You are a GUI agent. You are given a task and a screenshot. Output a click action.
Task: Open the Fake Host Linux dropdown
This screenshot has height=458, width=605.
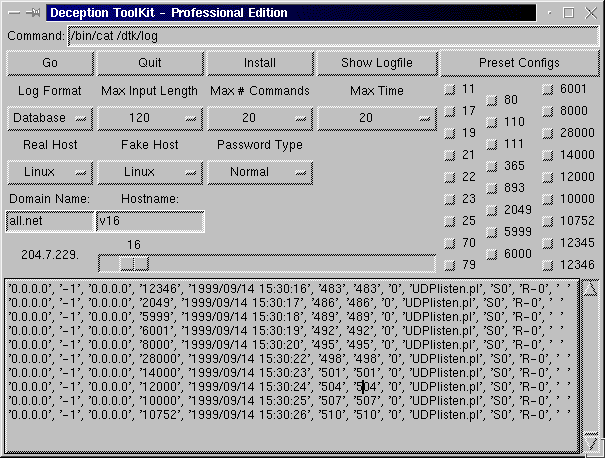tap(150, 172)
